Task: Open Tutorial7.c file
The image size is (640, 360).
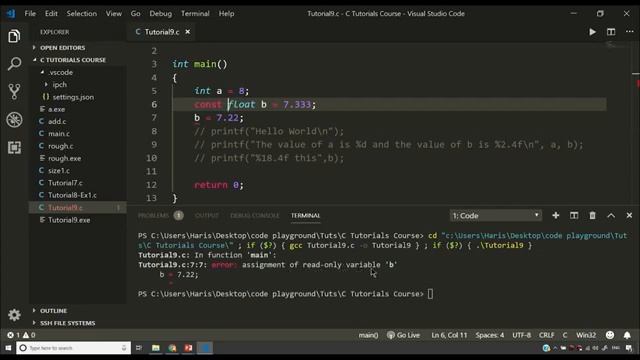Action: pos(65,183)
